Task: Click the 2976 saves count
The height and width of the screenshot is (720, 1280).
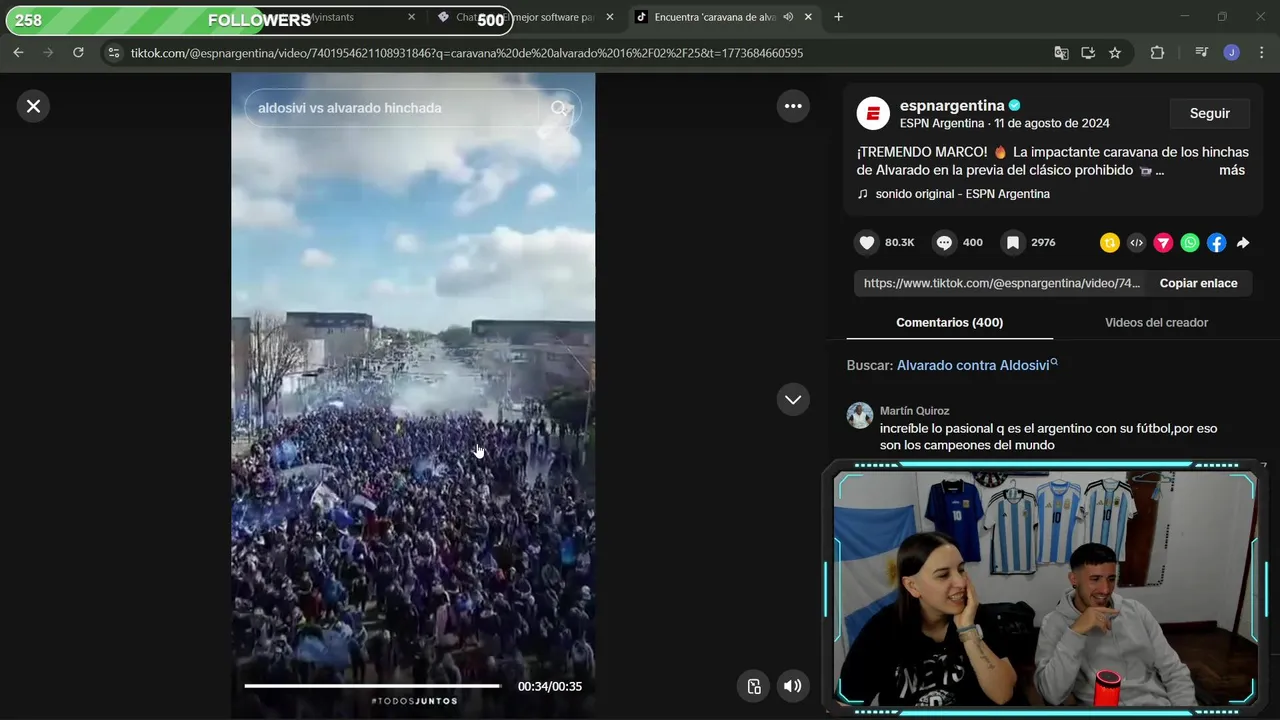Action: [1043, 242]
